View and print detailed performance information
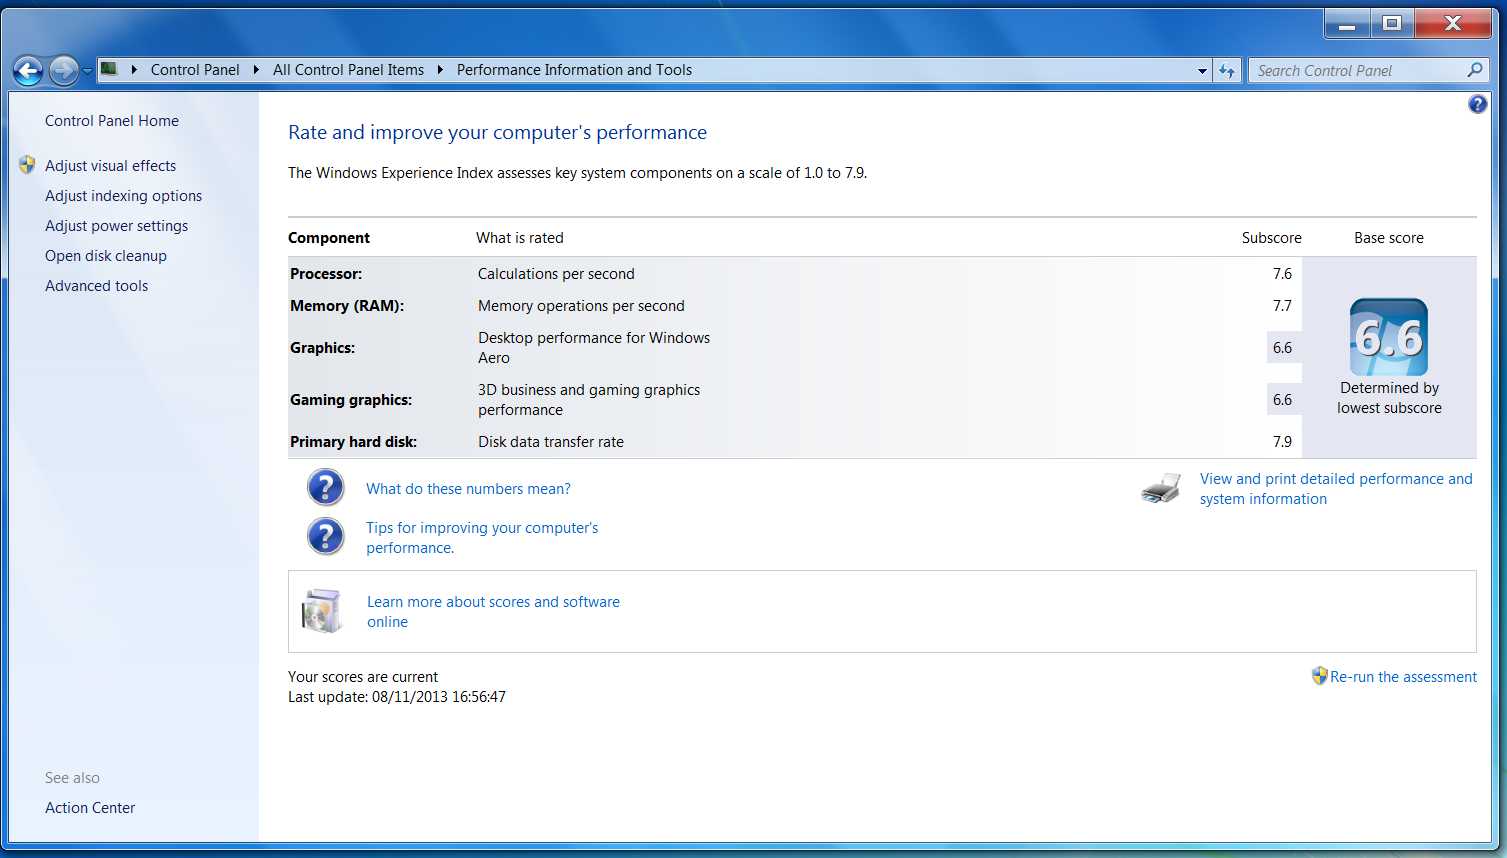 (x=1336, y=489)
